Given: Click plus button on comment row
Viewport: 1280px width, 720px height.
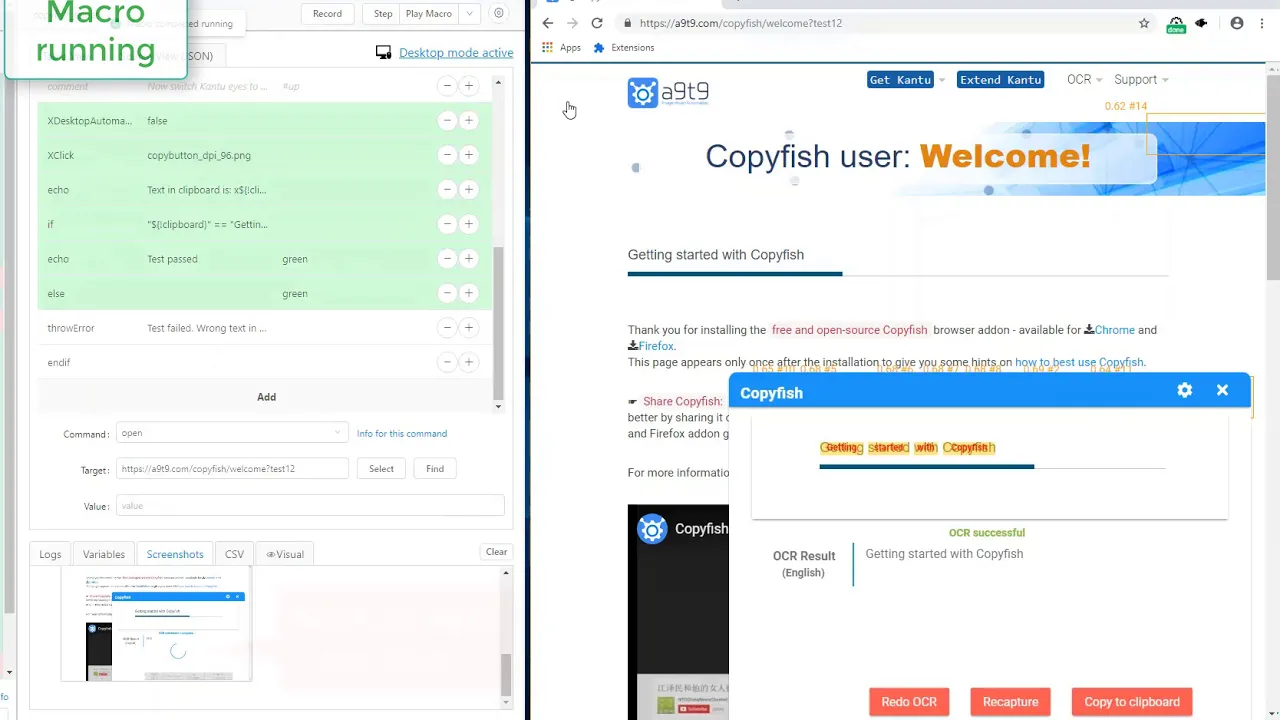Looking at the screenshot, I should pyautogui.click(x=468, y=86).
